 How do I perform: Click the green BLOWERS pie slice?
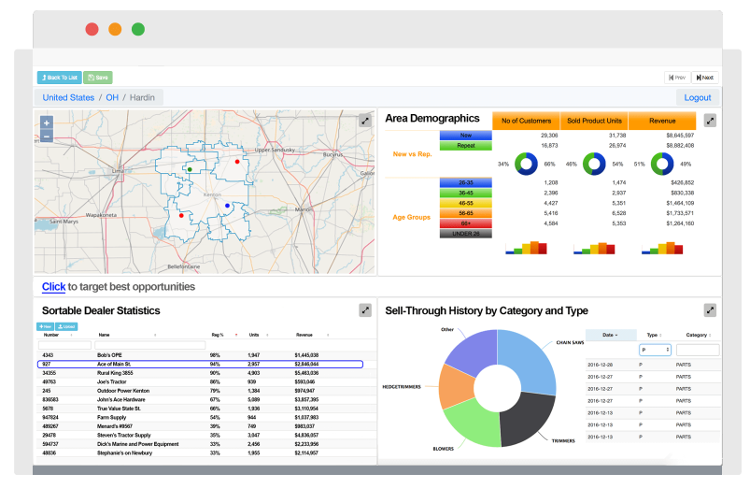(x=474, y=423)
